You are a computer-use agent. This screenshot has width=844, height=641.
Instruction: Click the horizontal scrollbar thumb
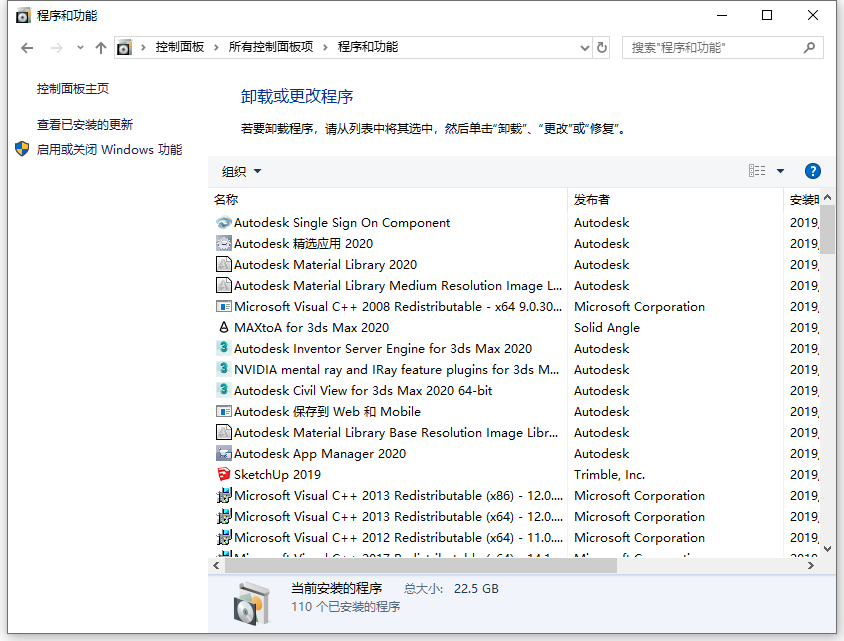coord(421,566)
